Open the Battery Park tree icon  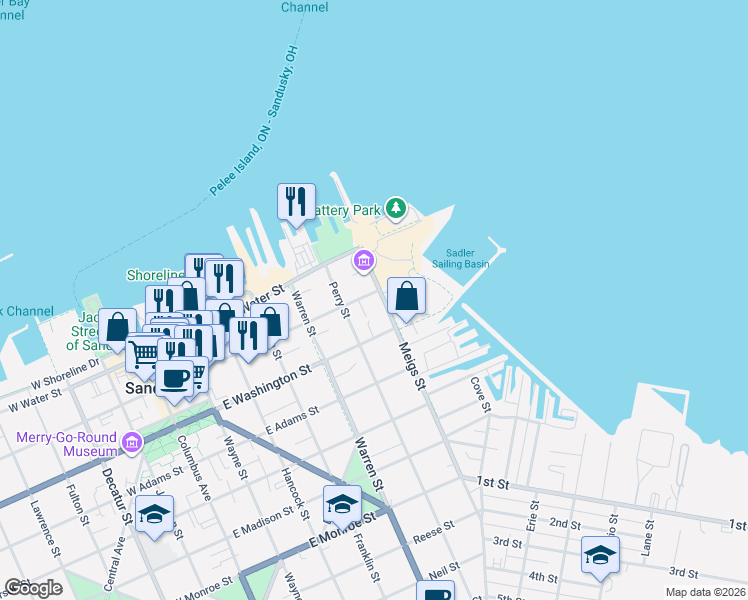(x=396, y=209)
